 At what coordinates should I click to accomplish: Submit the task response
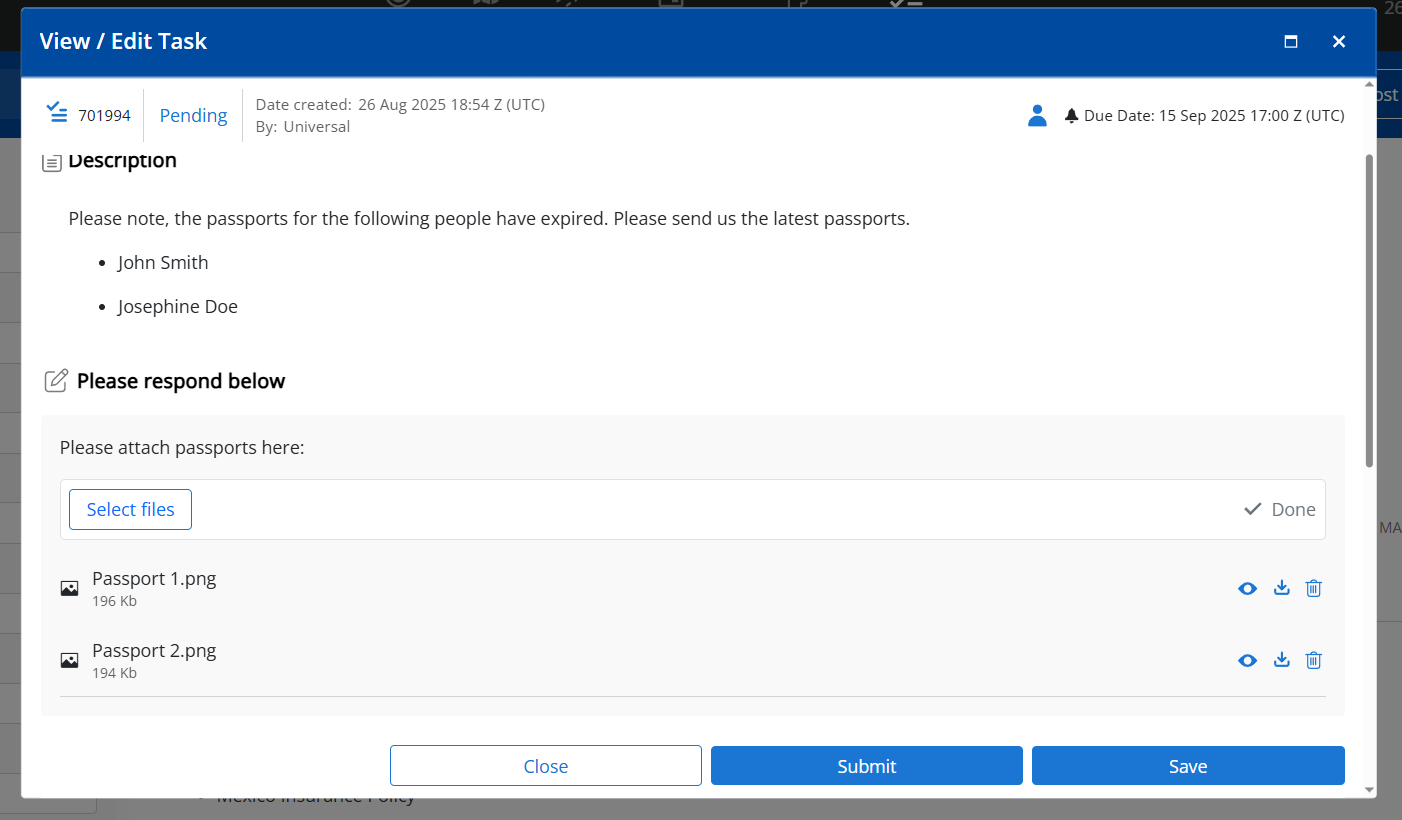point(867,766)
